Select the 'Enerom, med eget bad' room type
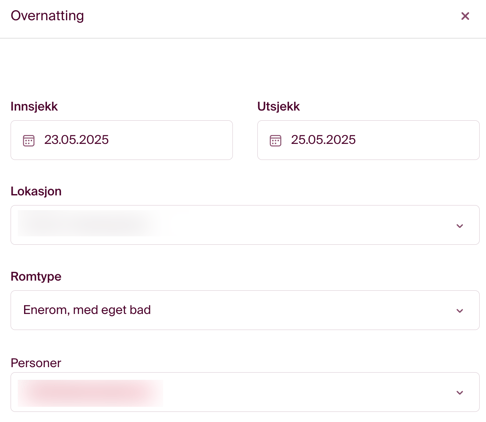This screenshot has height=422, width=486. pyautogui.click(x=87, y=310)
